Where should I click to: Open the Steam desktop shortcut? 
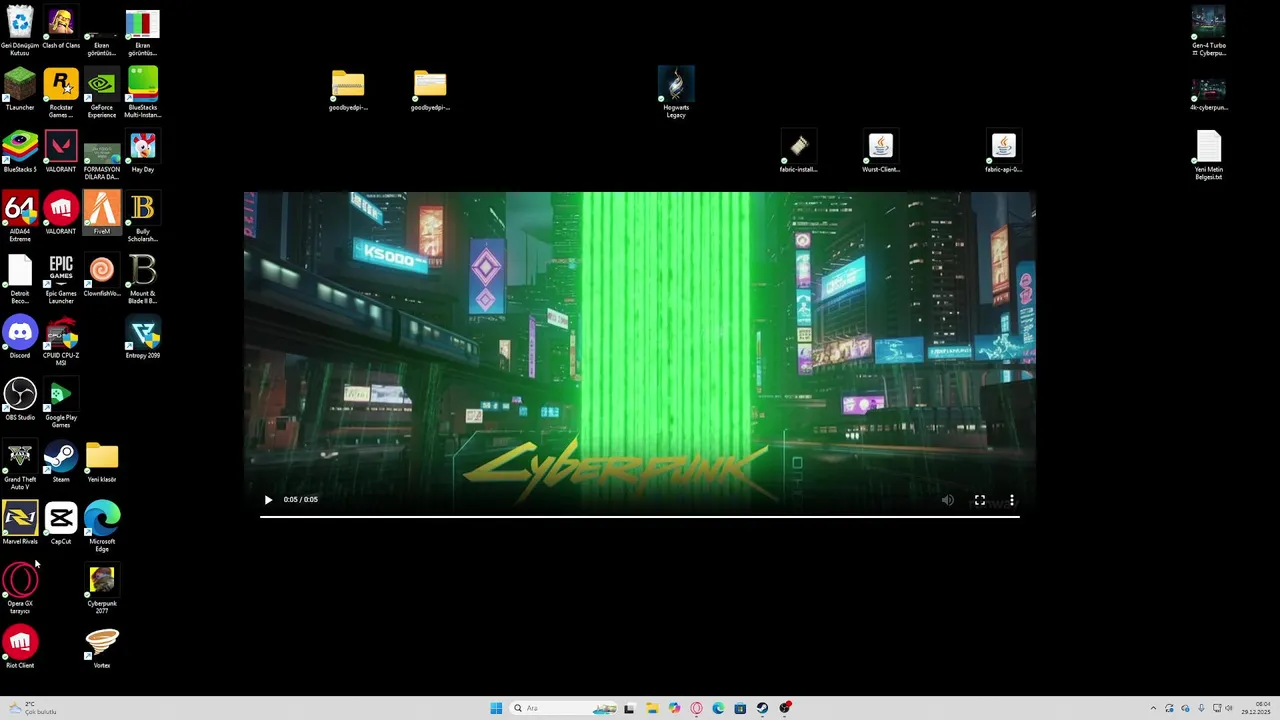(61, 461)
